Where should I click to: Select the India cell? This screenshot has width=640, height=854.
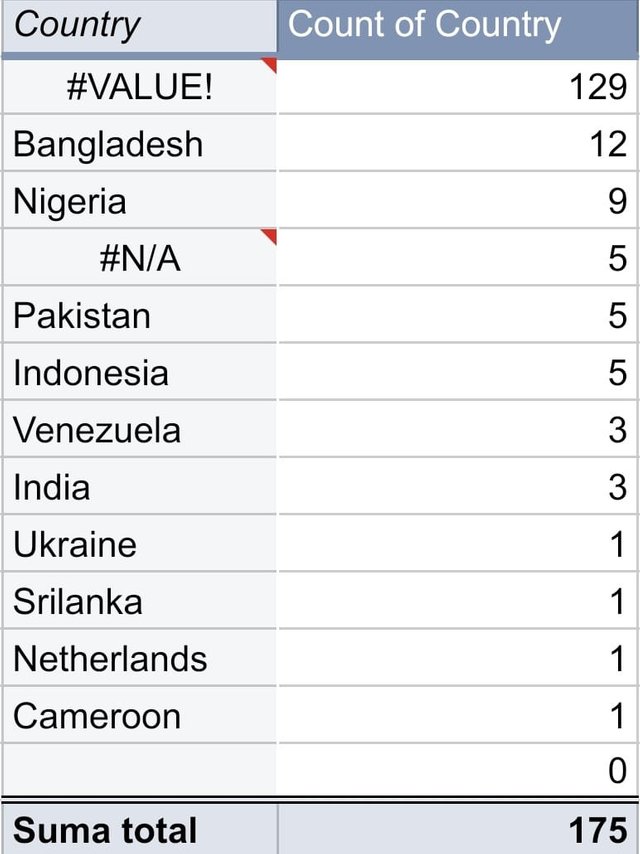139,487
